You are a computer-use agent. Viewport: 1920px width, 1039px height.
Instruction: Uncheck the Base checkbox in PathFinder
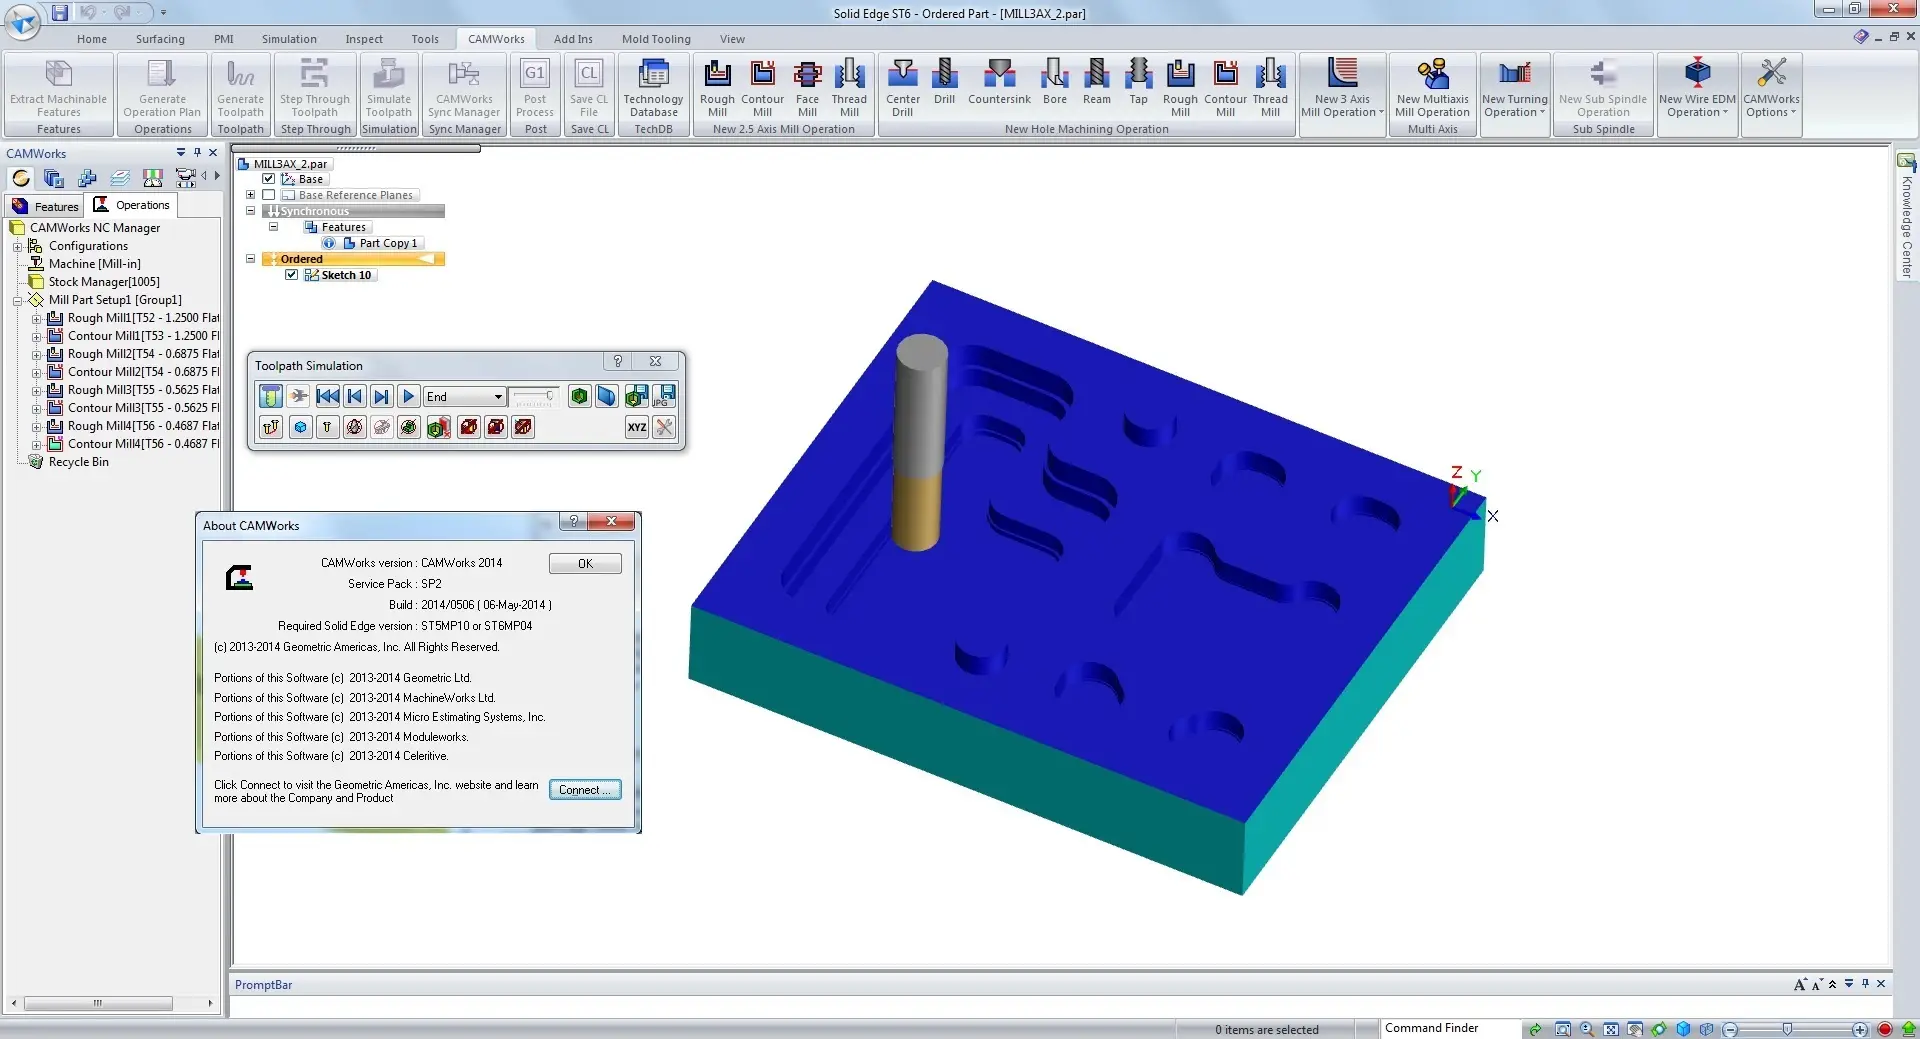268,179
